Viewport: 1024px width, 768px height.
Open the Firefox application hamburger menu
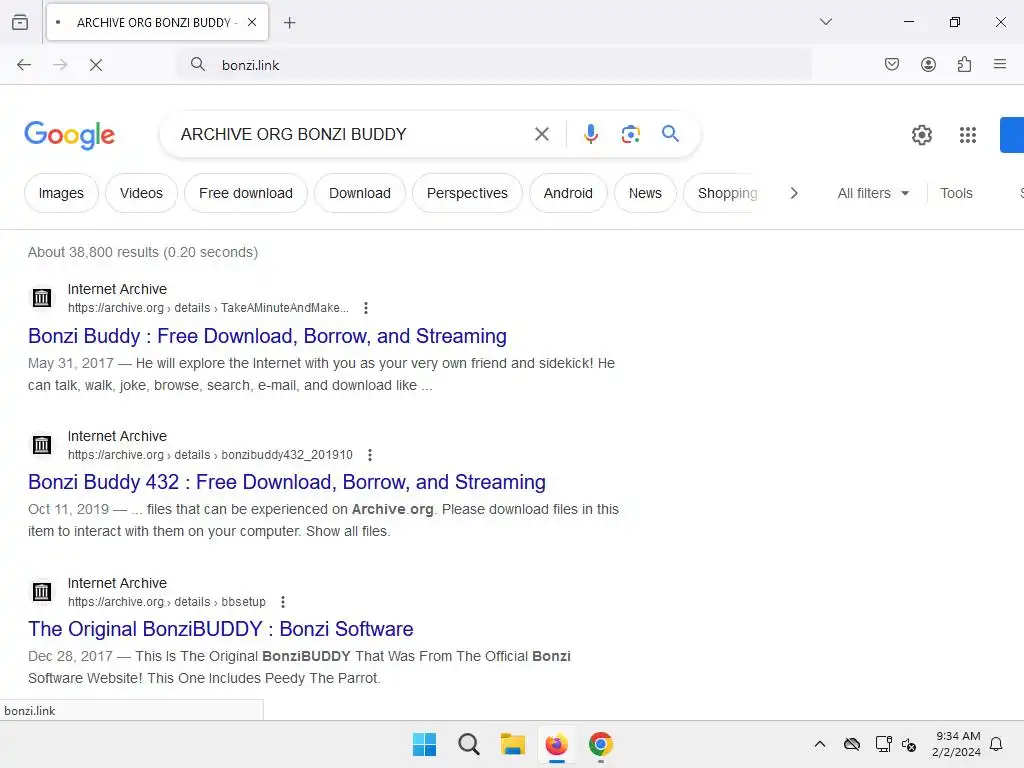click(1000, 64)
